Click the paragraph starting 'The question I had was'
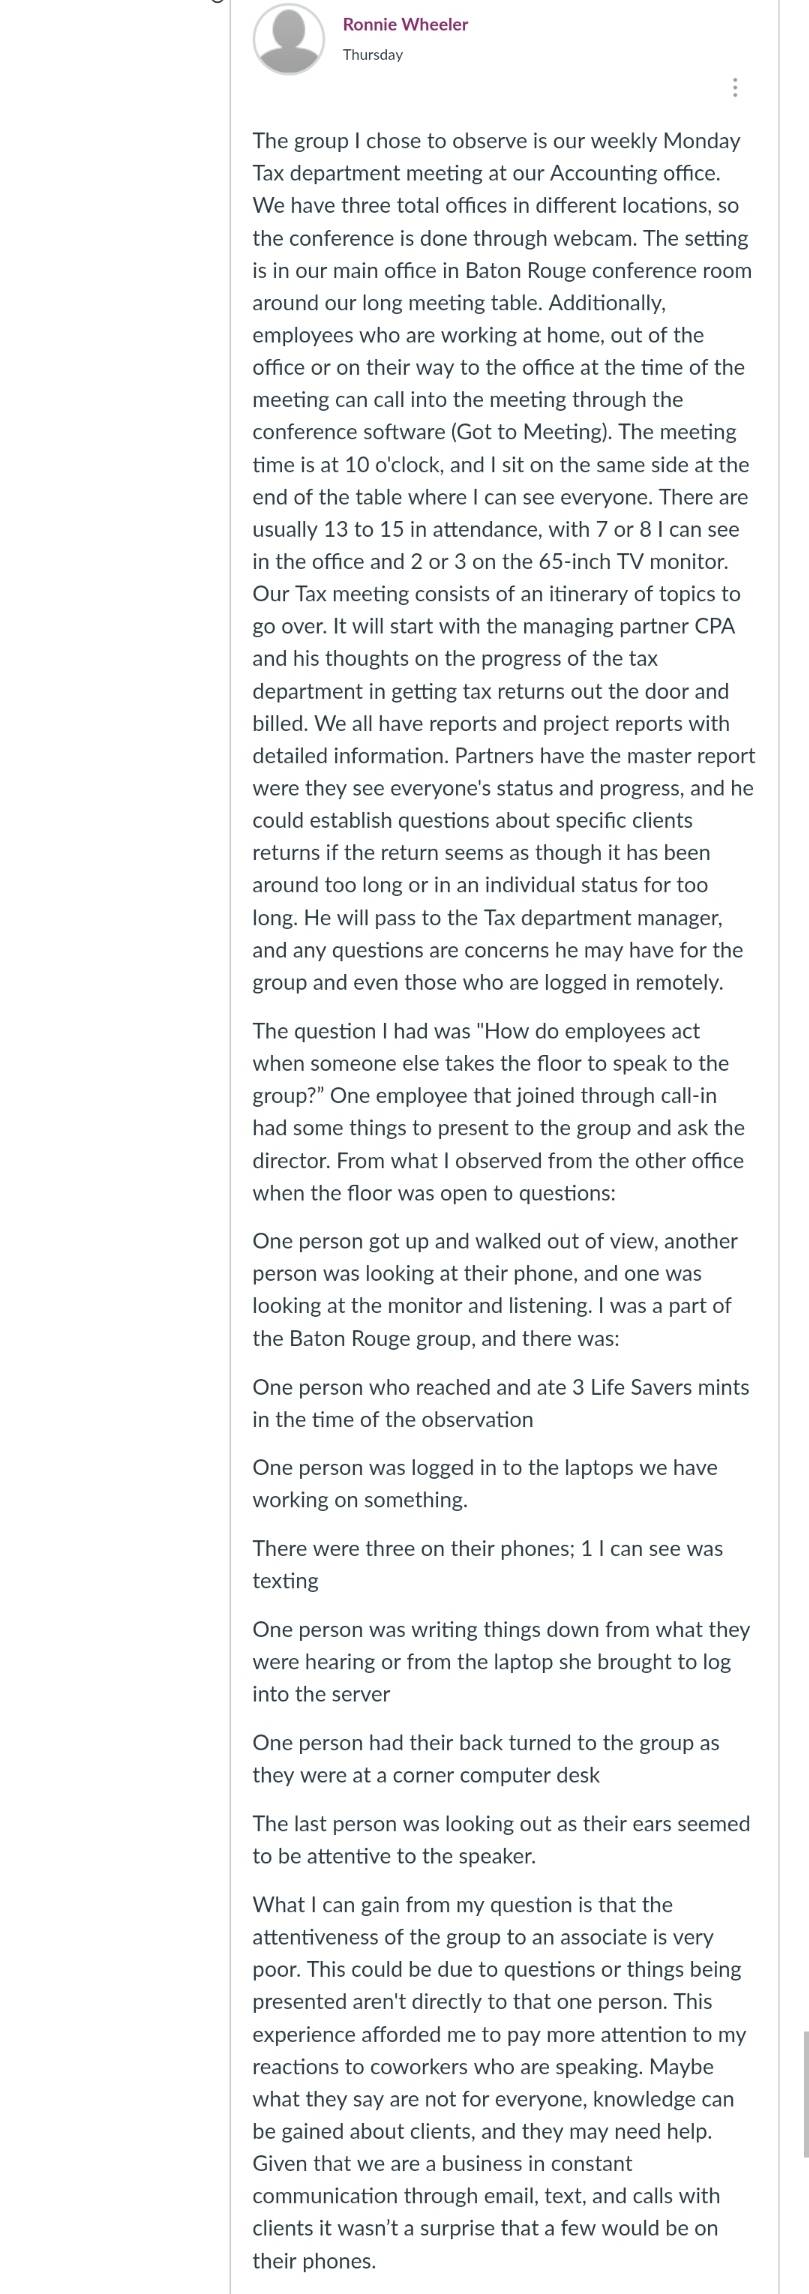 coord(499,1112)
